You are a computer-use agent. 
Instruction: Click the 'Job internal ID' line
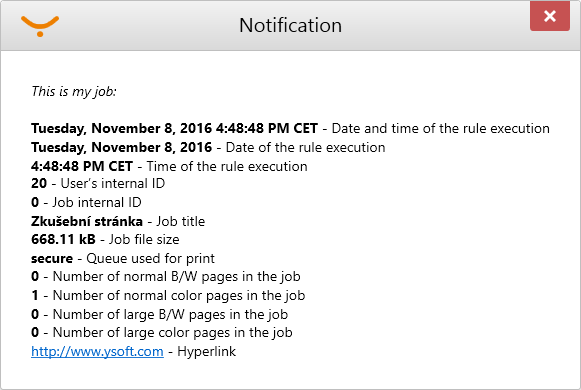point(86,202)
